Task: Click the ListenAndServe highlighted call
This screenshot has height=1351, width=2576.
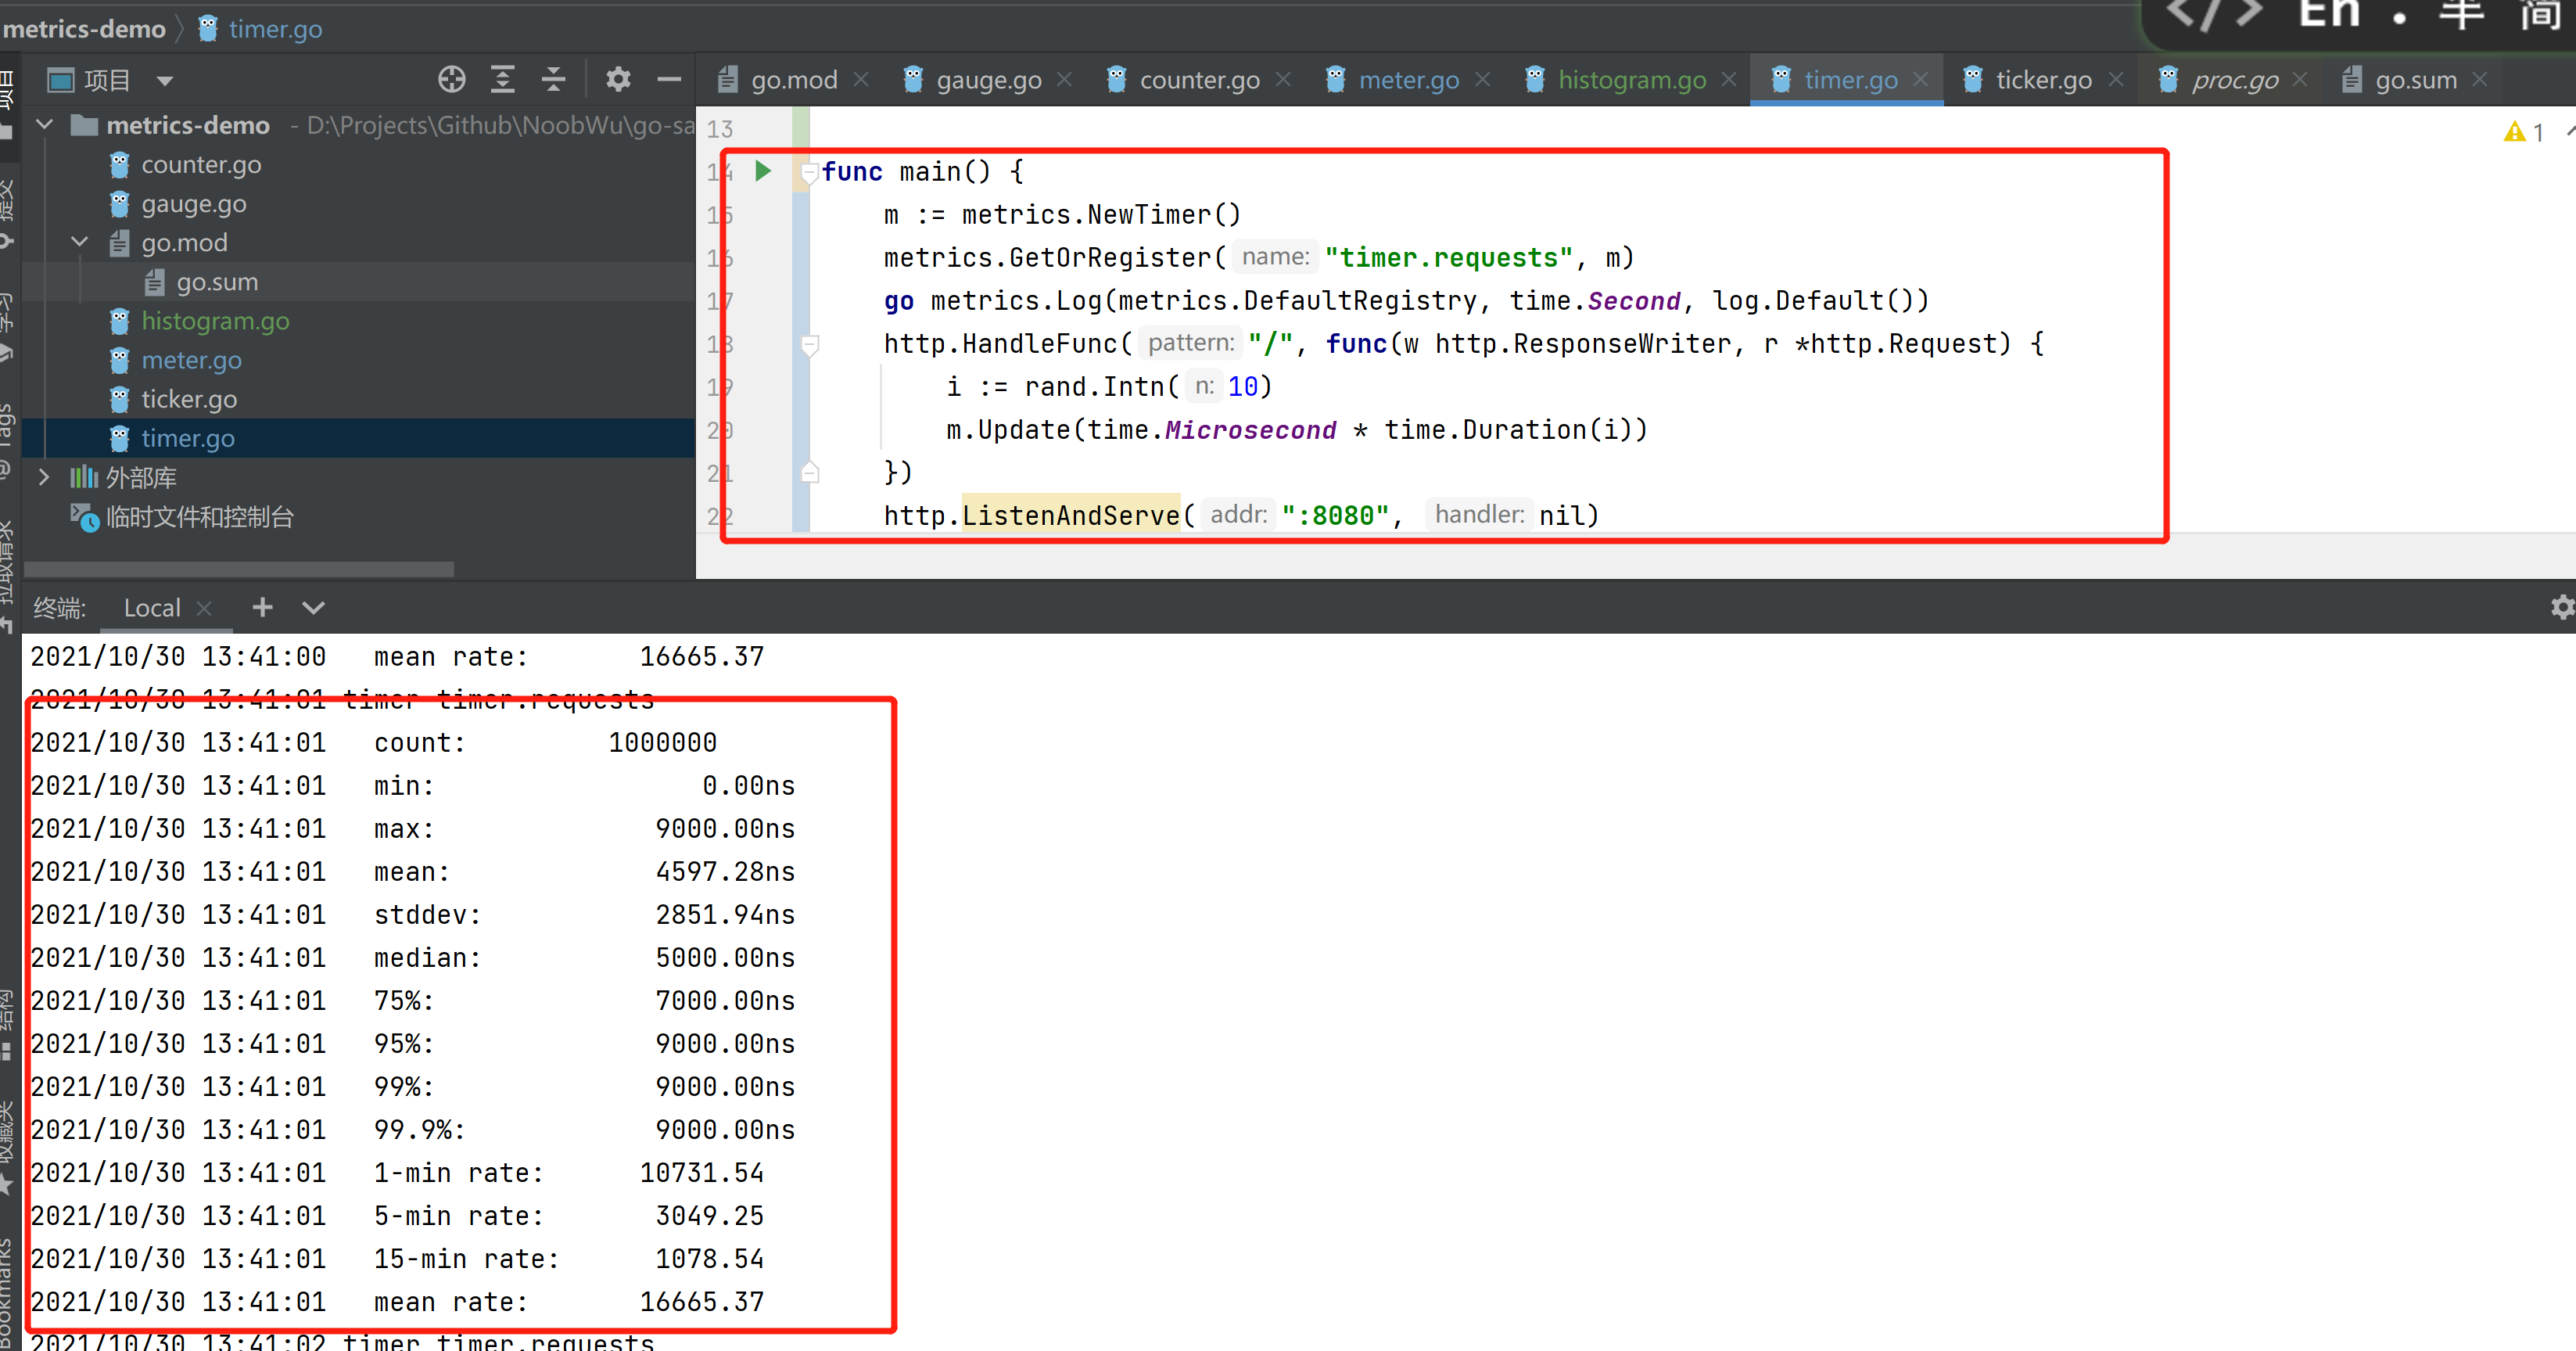Action: pyautogui.click(x=1070, y=515)
